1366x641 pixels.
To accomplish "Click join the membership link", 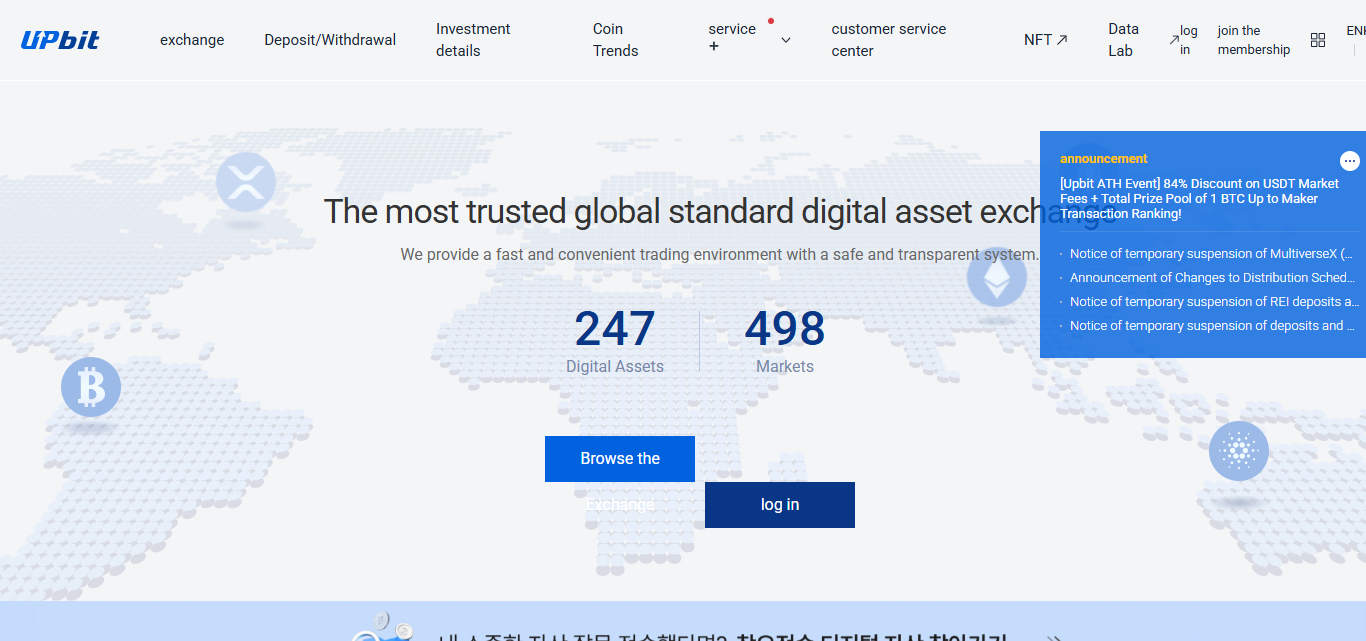I will coord(1254,40).
